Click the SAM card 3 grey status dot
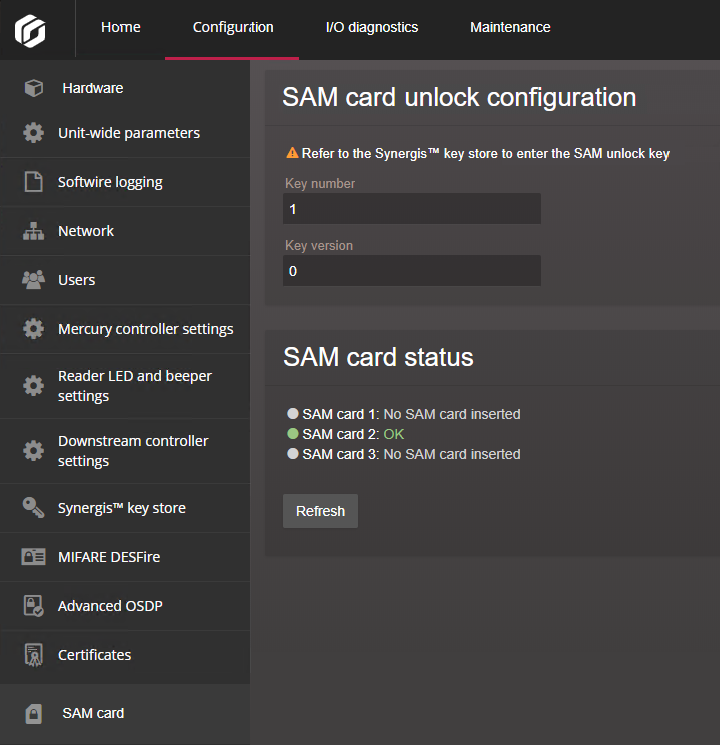Viewport: 720px width, 745px height. point(293,453)
